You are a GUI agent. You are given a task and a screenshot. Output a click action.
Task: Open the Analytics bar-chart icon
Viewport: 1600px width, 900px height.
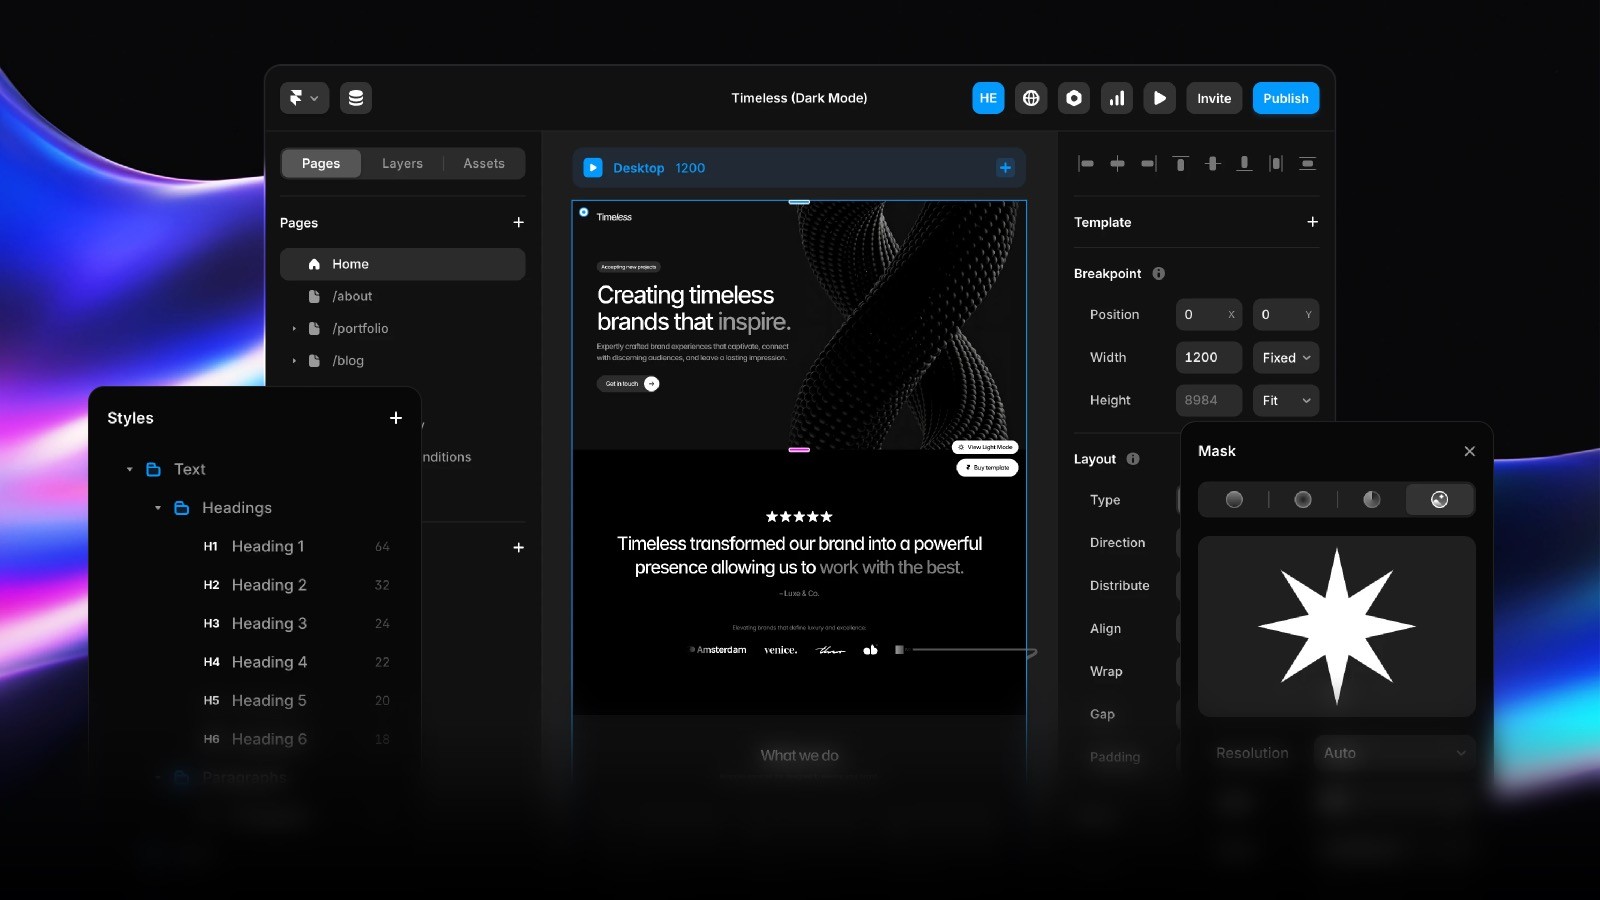point(1117,98)
